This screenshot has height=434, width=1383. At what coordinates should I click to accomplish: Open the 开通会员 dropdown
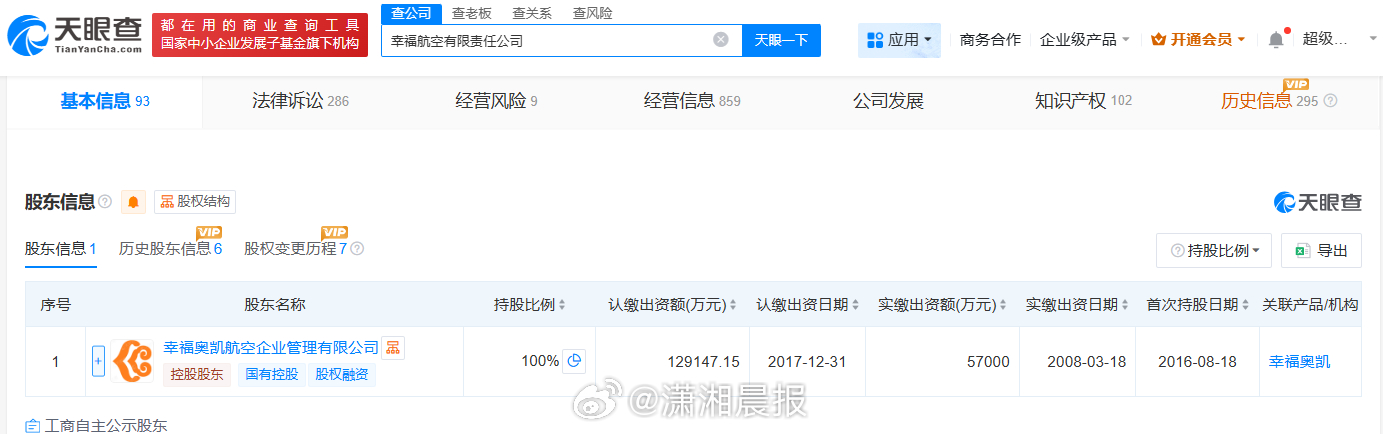click(x=1198, y=40)
